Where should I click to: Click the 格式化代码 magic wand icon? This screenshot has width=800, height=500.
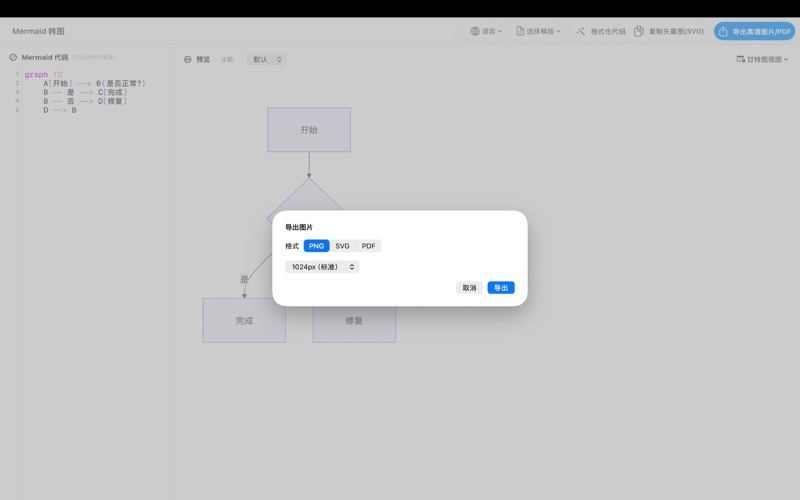coord(581,32)
